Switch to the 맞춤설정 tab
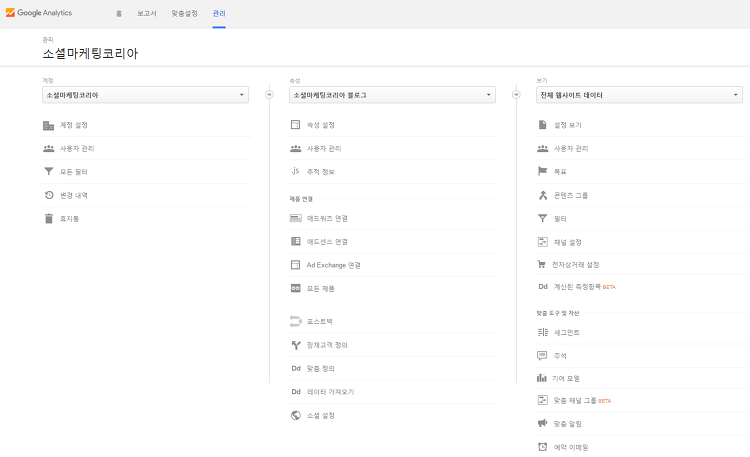750x457 pixels. pos(185,13)
